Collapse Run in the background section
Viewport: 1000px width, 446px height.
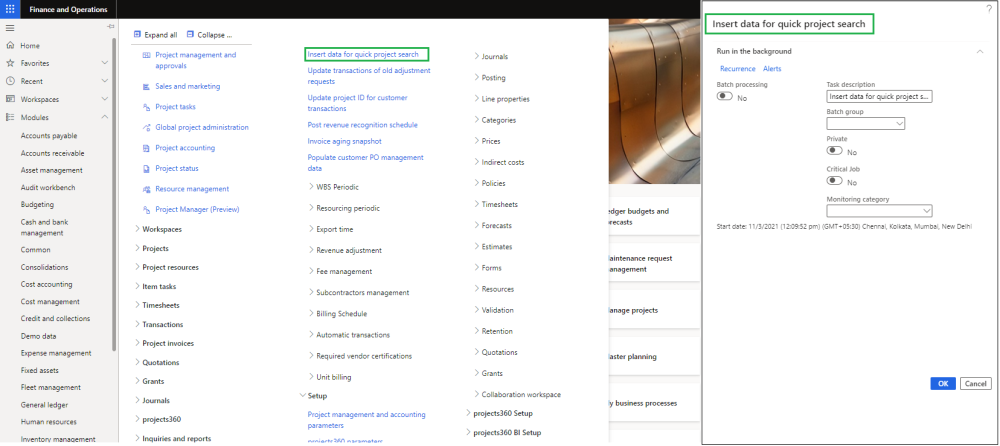(980, 52)
